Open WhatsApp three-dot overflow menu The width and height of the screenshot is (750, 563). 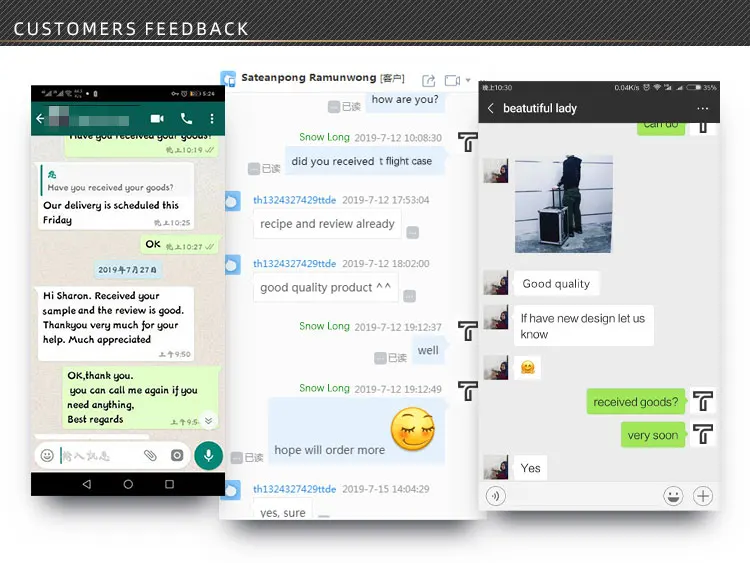212,118
